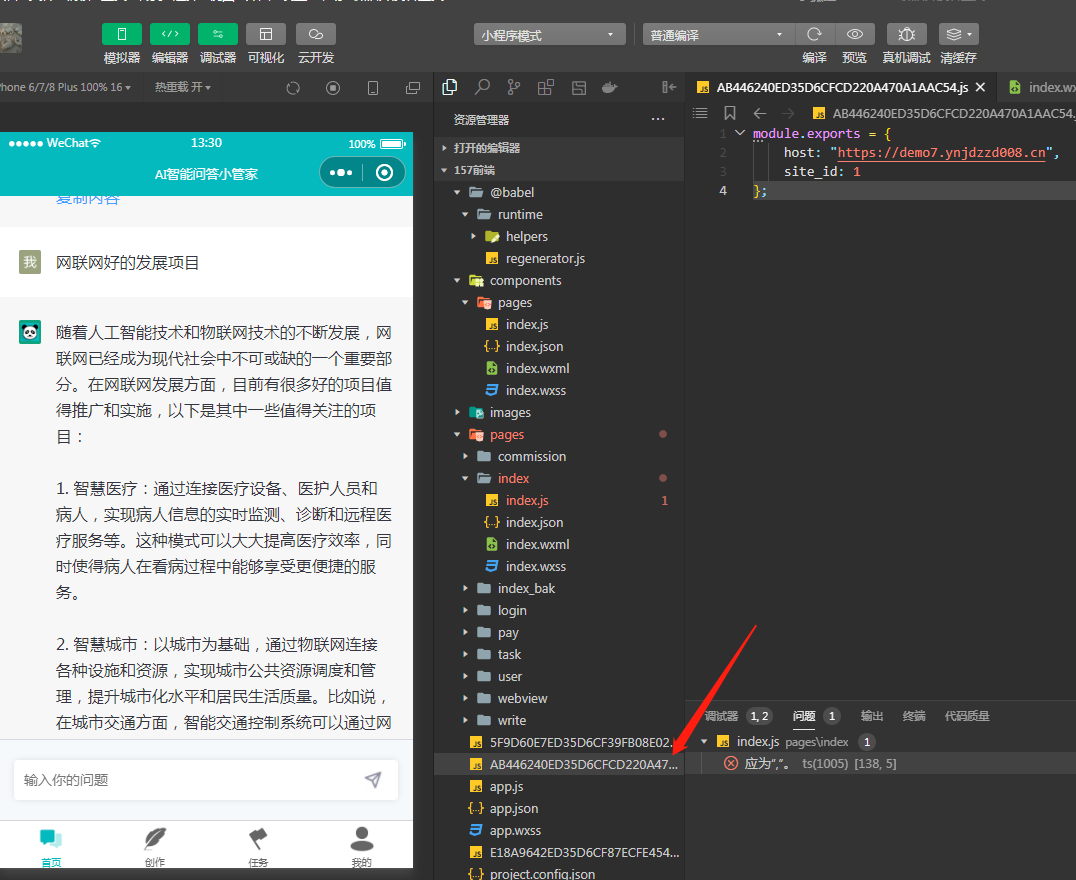The image size is (1076, 880).
Task: Expand the login folder
Action: pyautogui.click(x=559, y=610)
